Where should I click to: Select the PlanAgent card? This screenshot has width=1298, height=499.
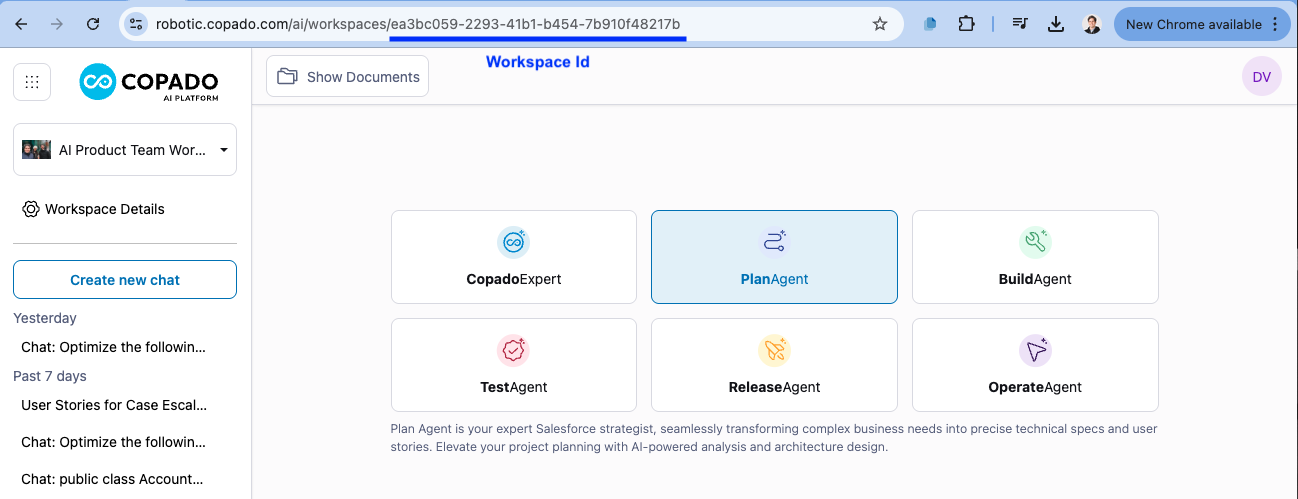click(x=773, y=257)
